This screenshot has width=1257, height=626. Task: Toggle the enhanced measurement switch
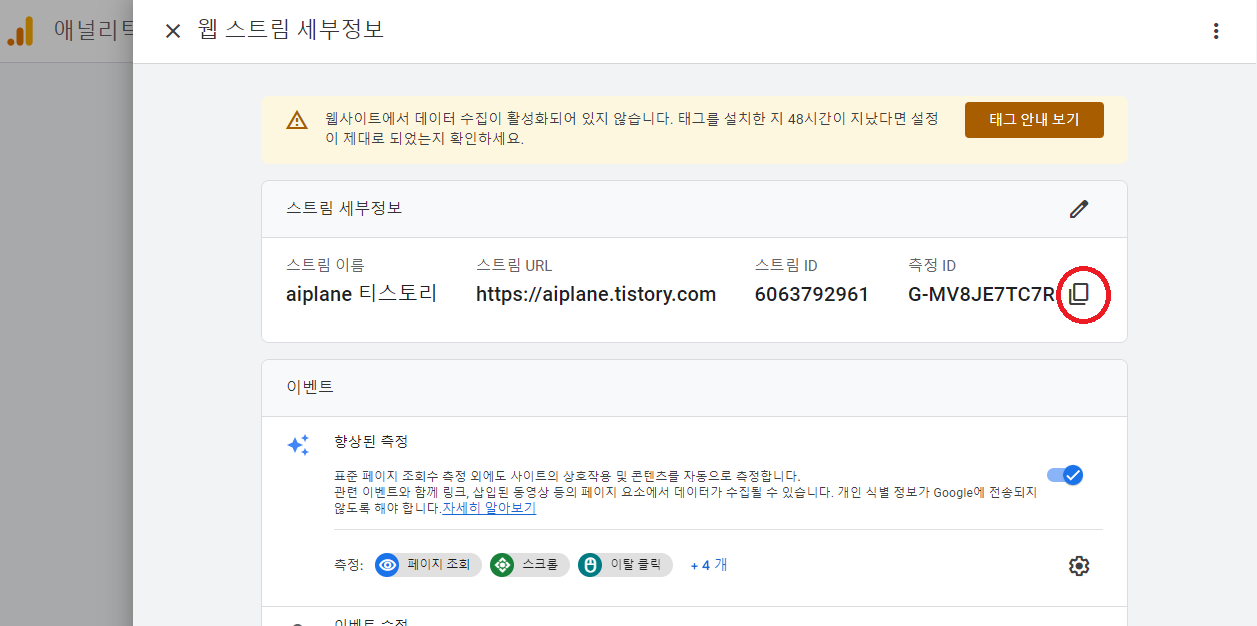pos(1065,475)
